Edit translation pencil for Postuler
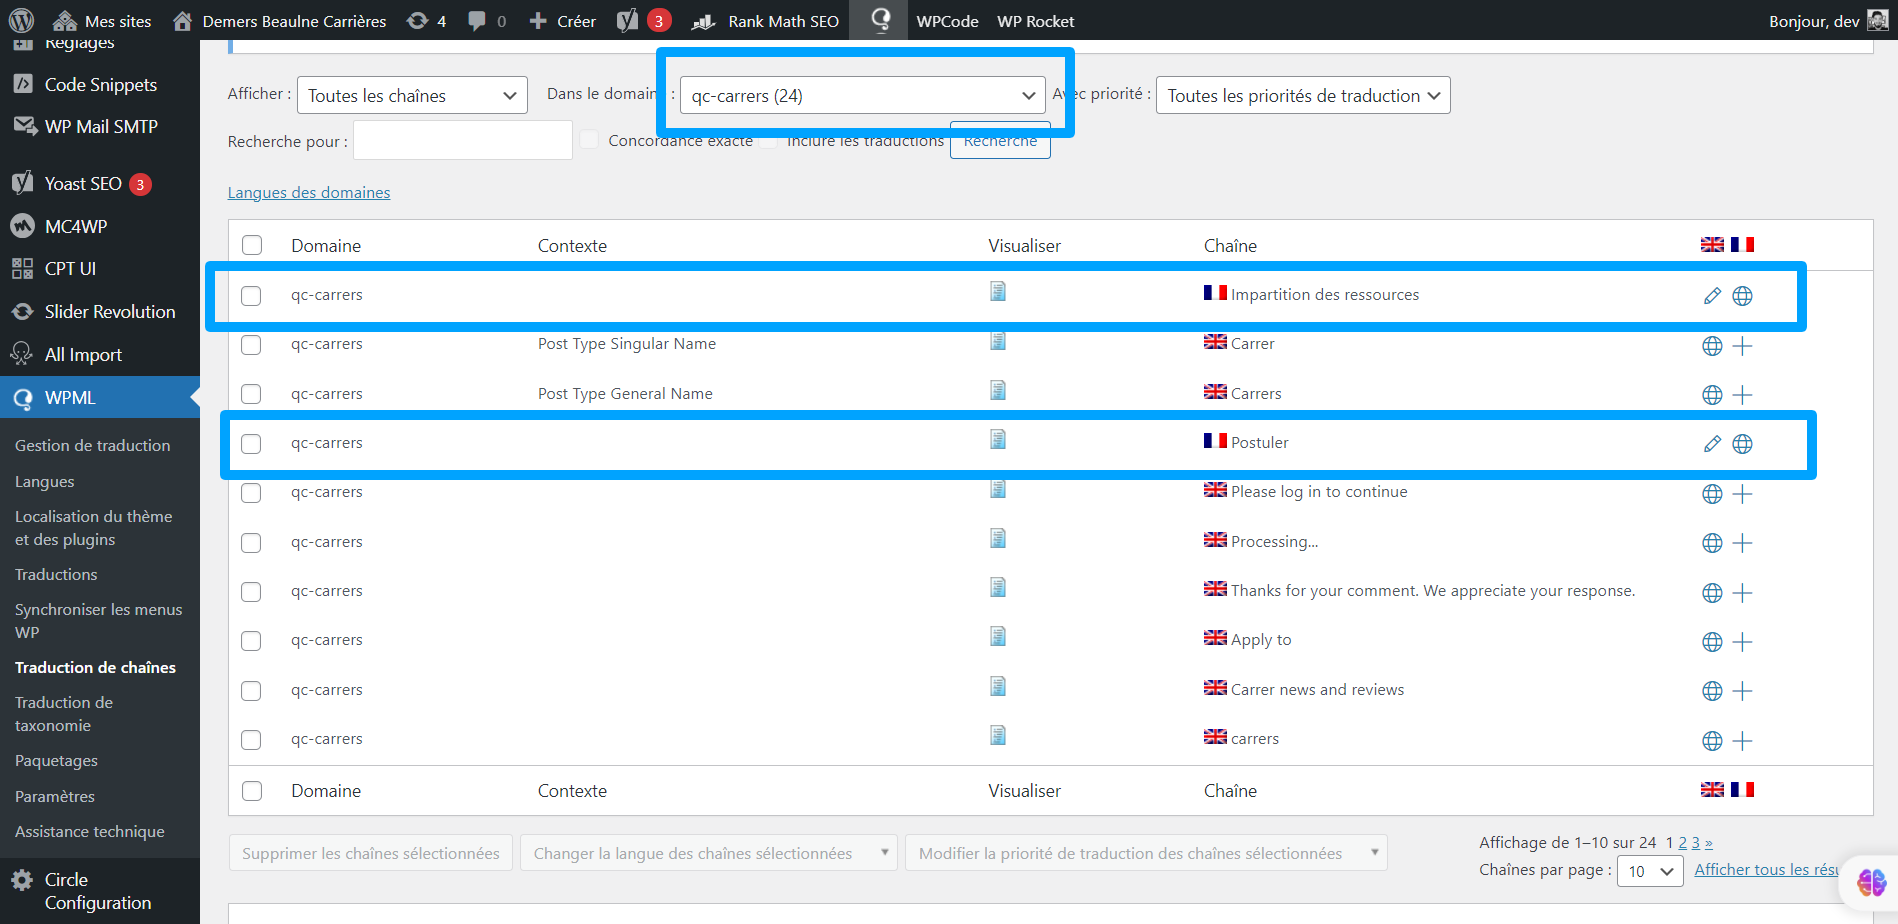 (1712, 444)
